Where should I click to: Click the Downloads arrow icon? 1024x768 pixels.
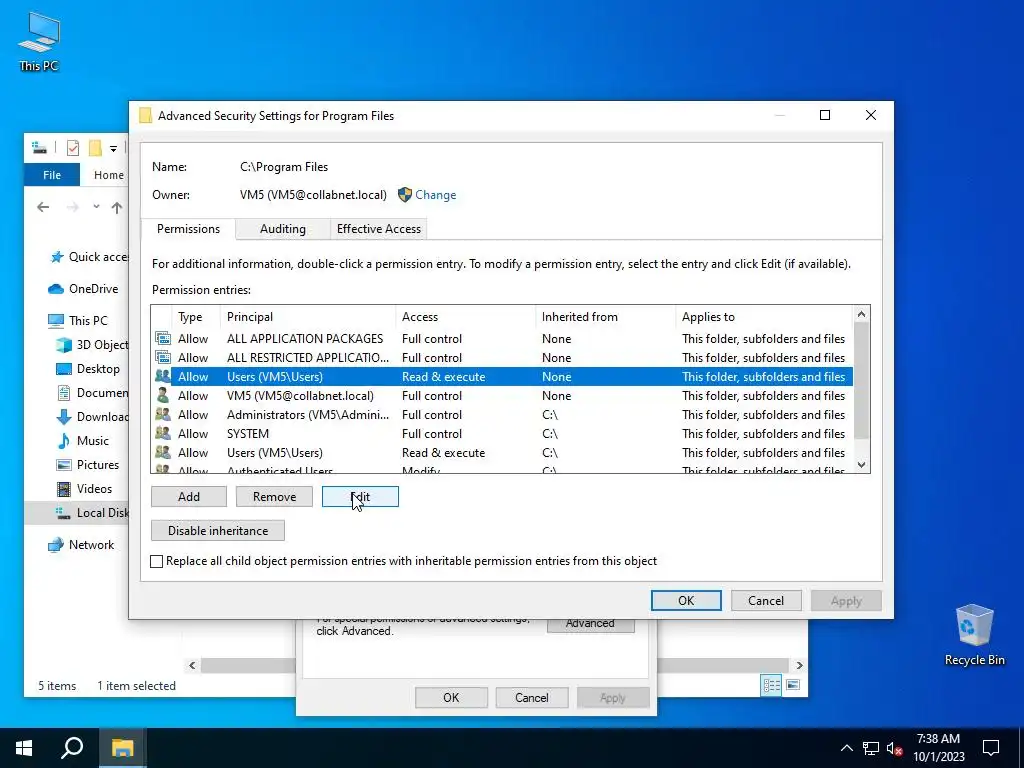[64, 417]
